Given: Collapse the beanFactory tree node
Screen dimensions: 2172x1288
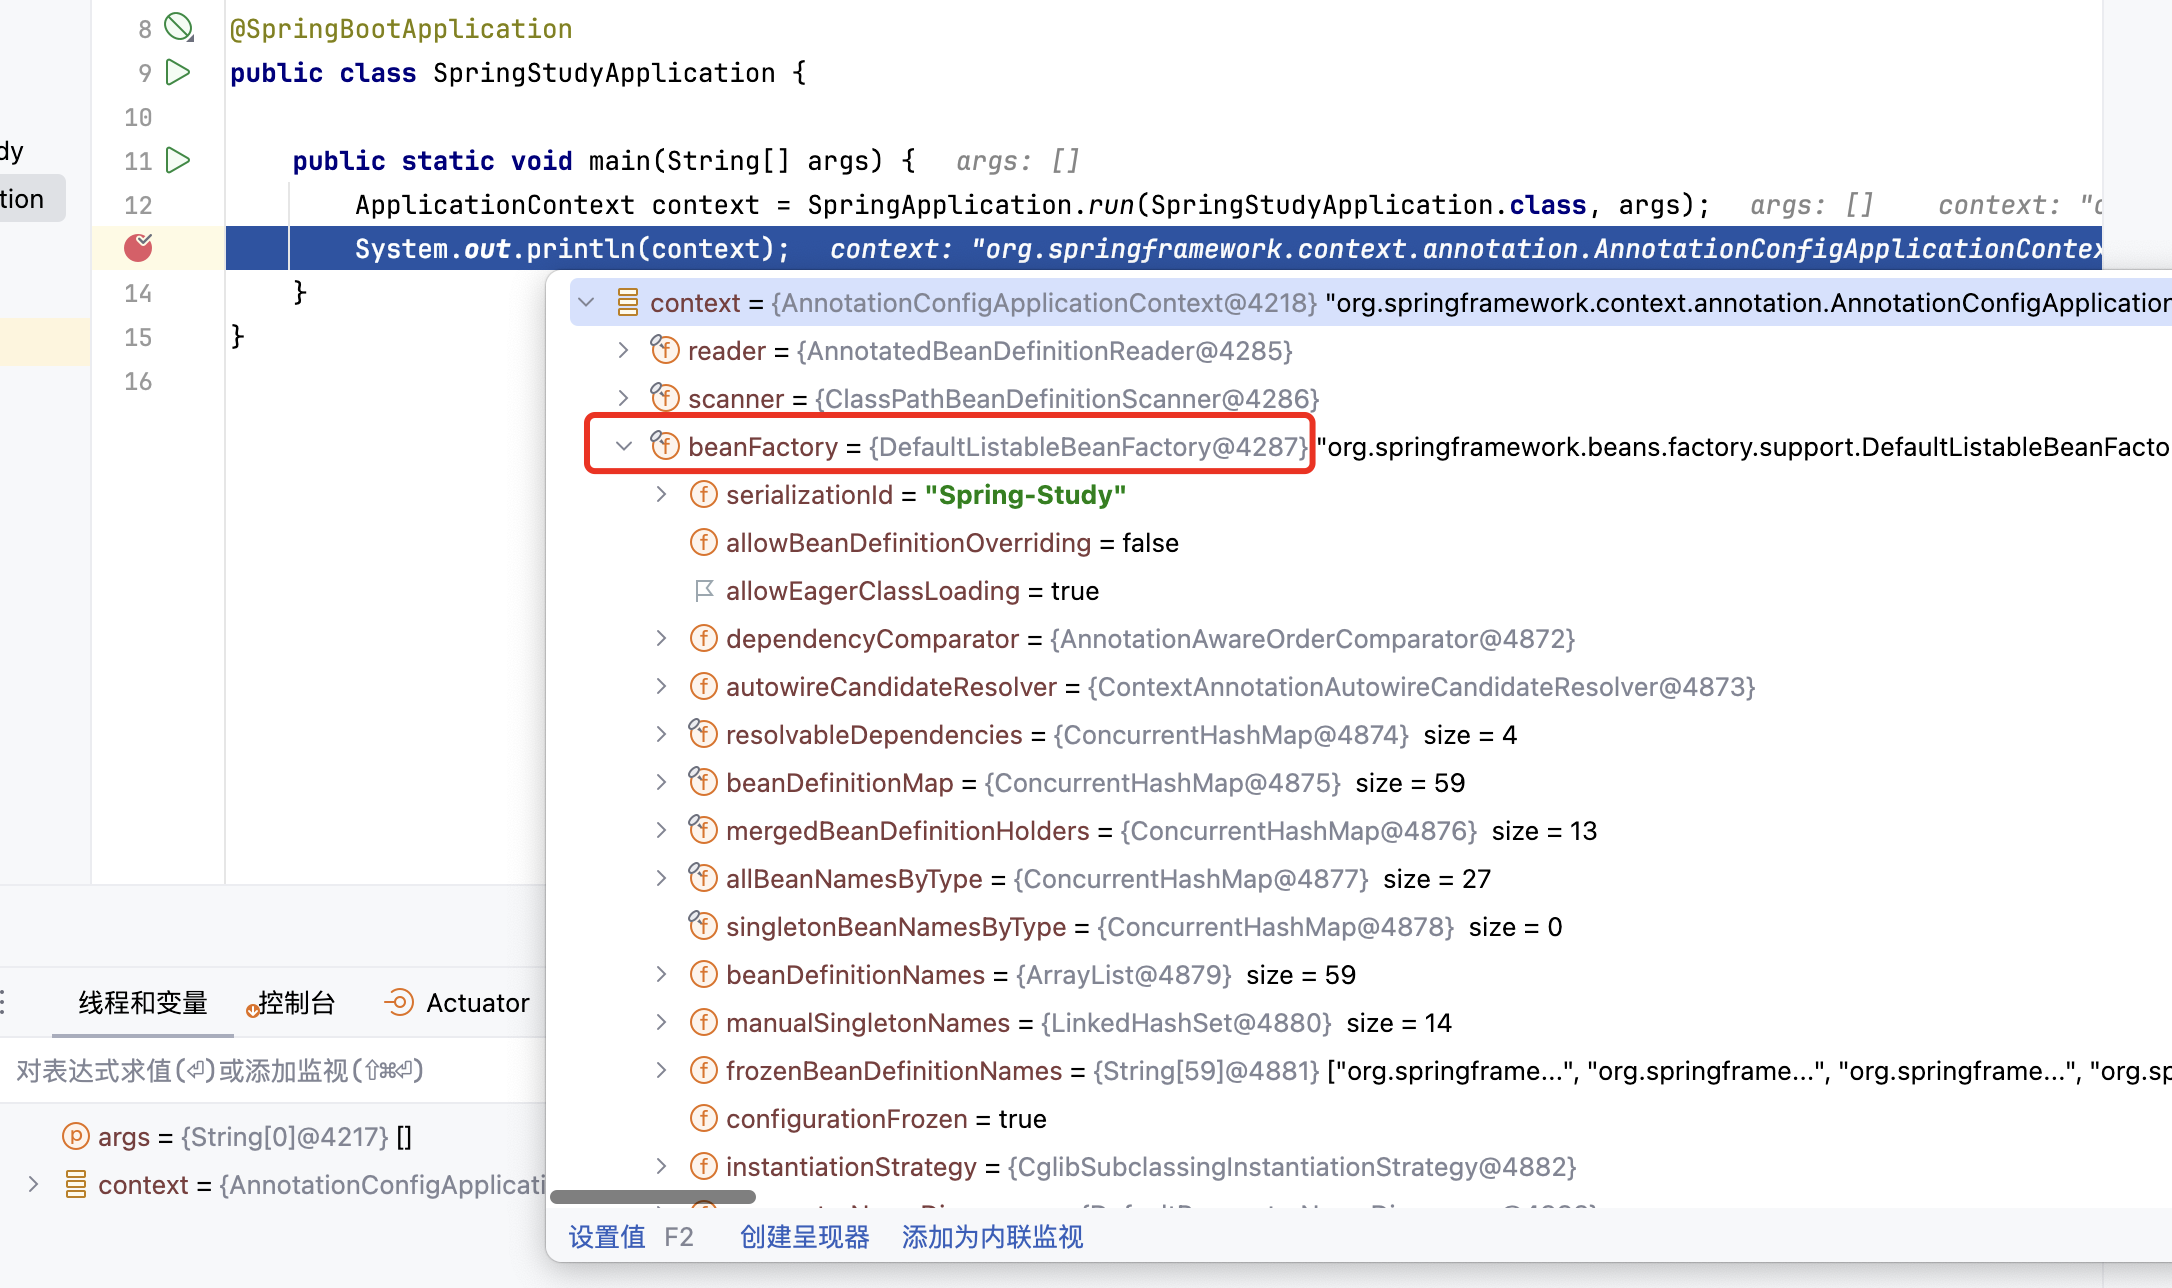Looking at the screenshot, I should tap(624, 446).
